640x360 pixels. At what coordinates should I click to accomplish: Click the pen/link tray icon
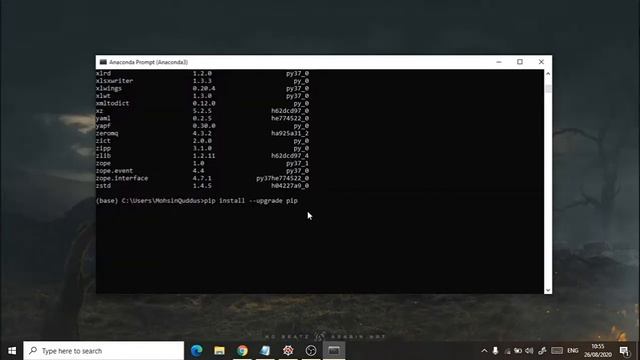(542, 351)
